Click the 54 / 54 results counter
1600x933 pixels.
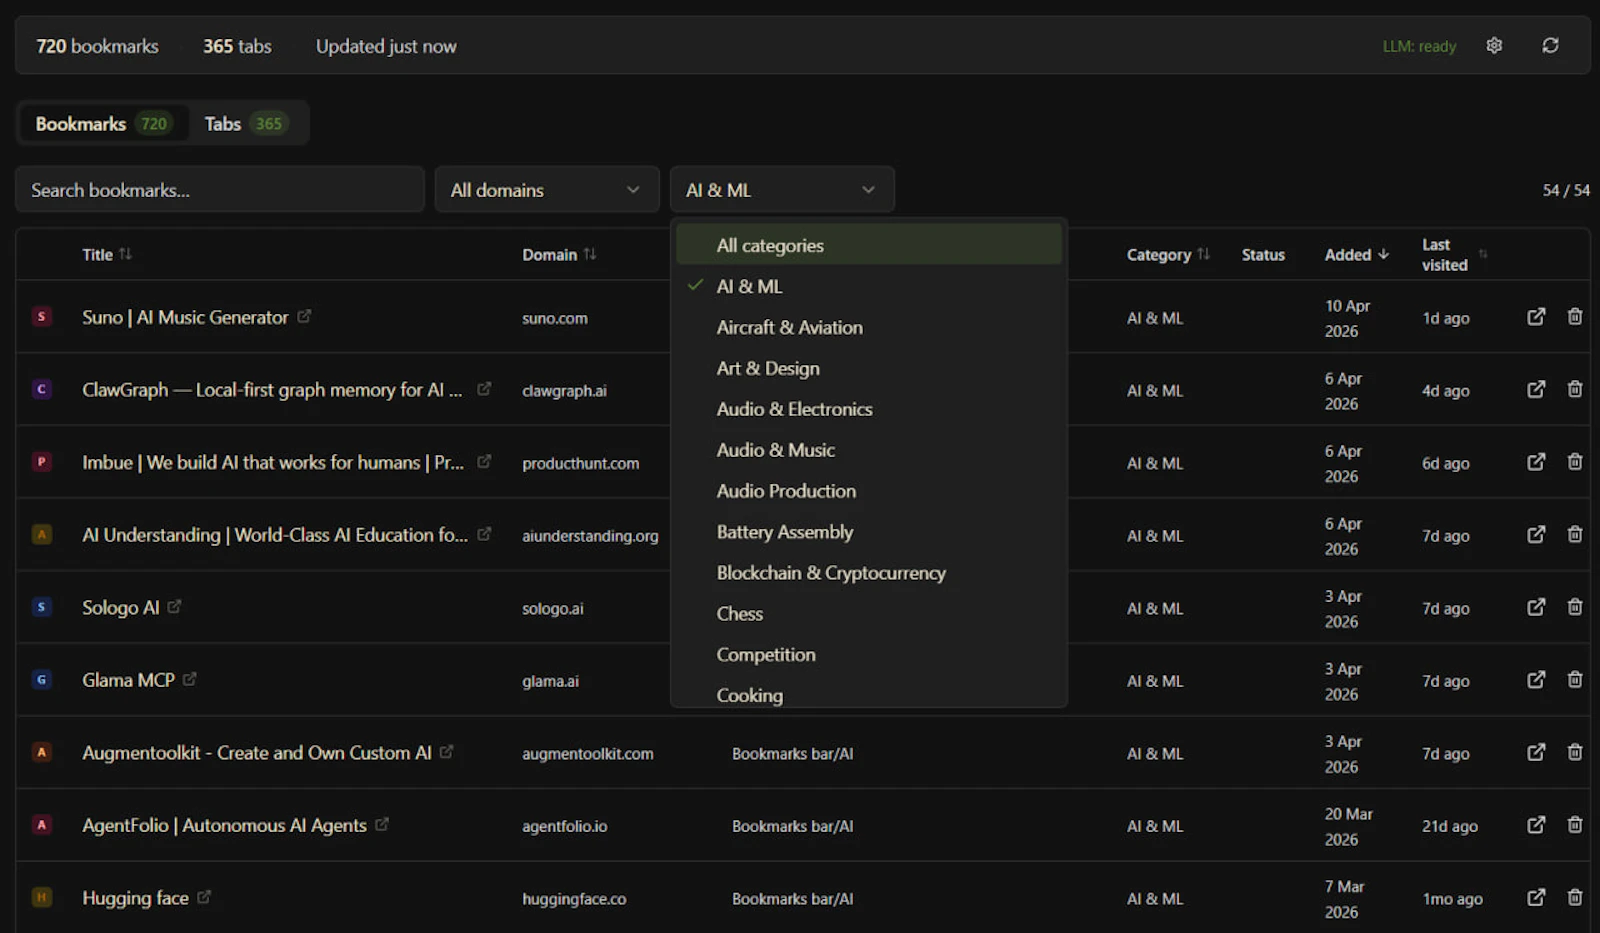pyautogui.click(x=1566, y=190)
